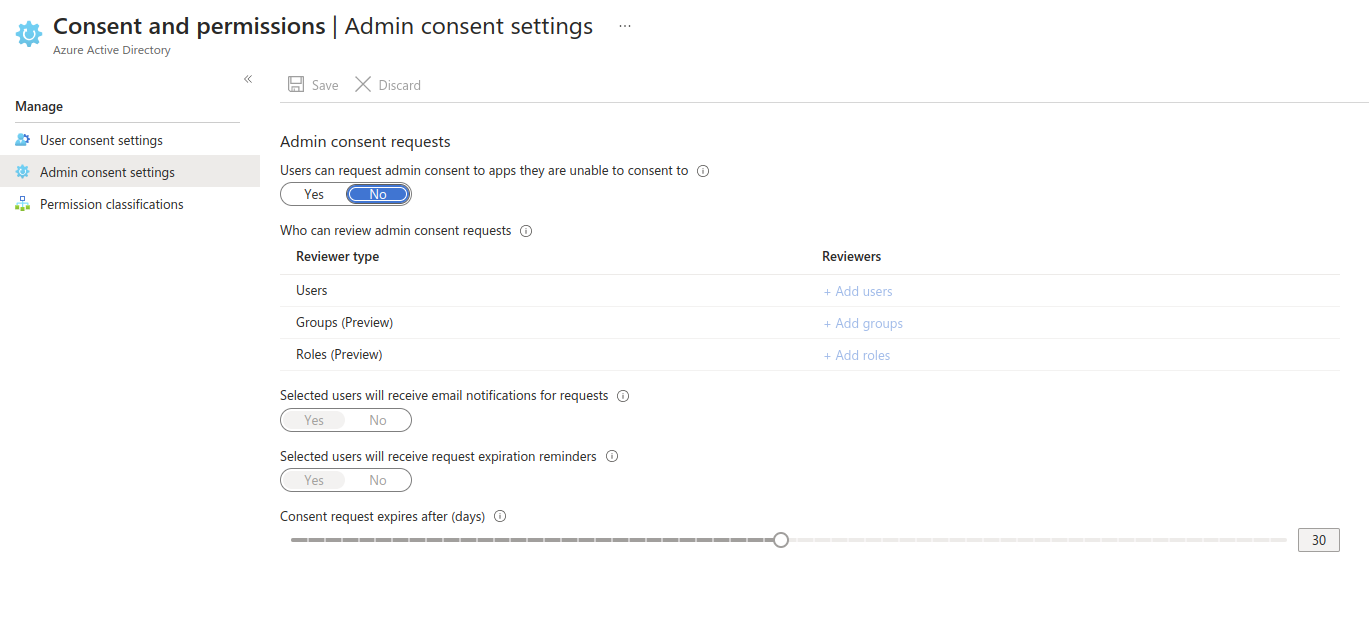Image resolution: width=1369 pixels, height=617 pixels.
Task: Click the Discard X icon
Action: [x=363, y=85]
